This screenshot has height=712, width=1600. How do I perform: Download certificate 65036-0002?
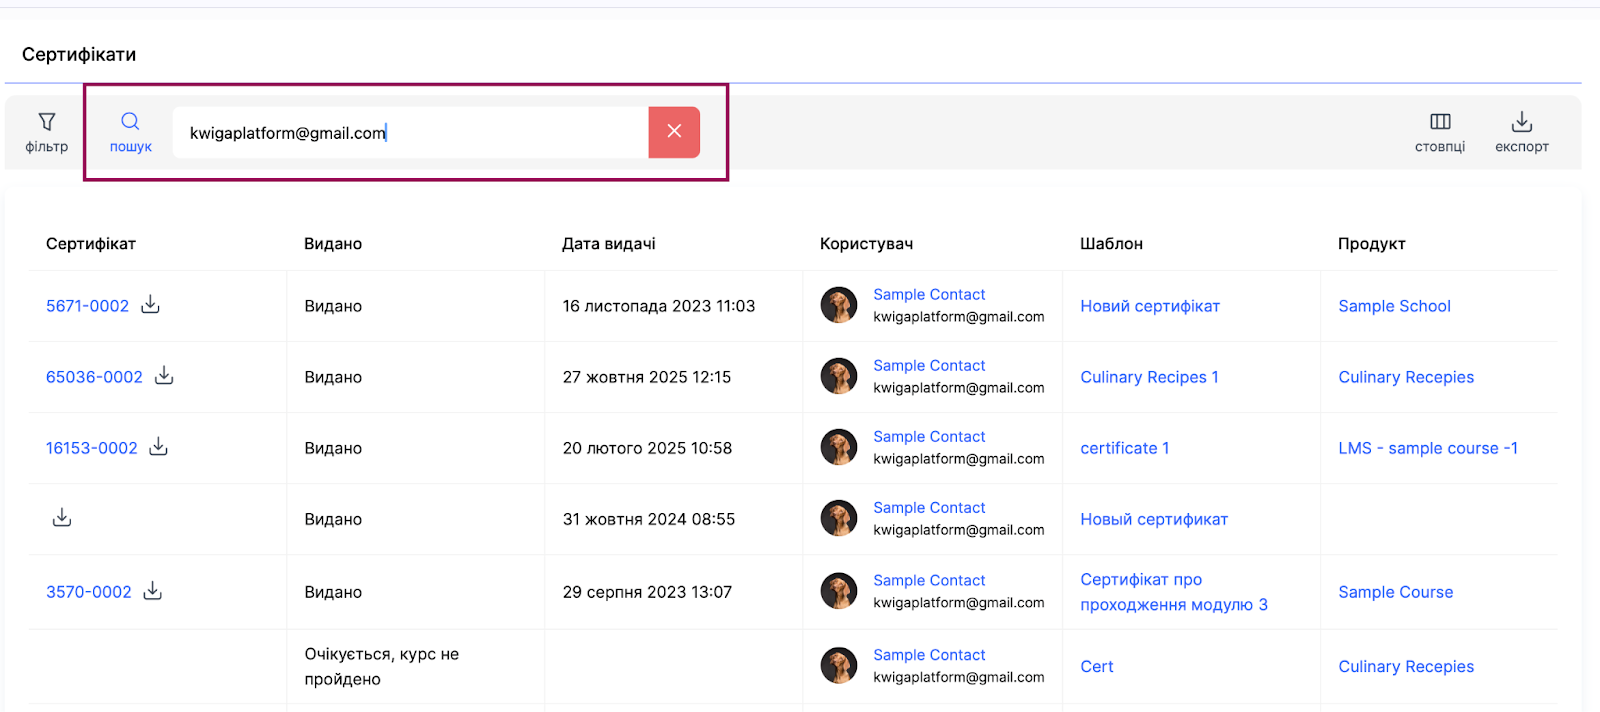tap(165, 376)
